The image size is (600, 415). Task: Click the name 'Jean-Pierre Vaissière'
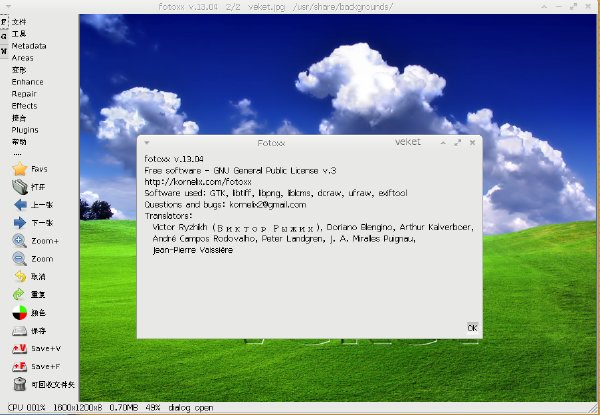click(x=192, y=250)
